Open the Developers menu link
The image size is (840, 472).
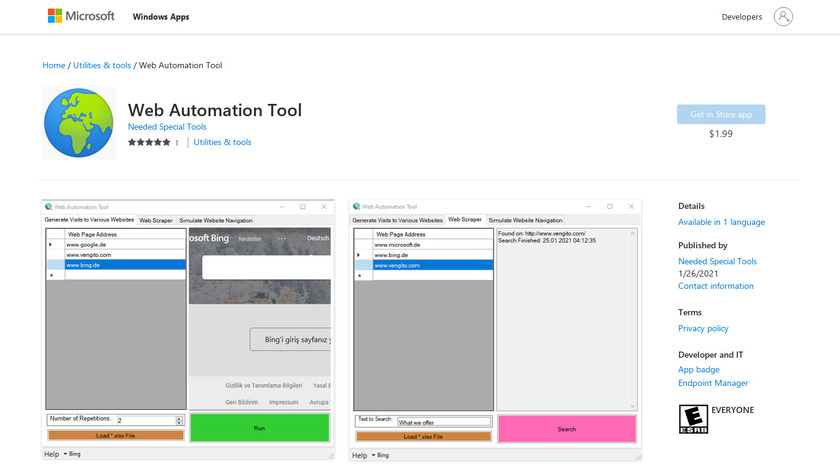pyautogui.click(x=741, y=17)
